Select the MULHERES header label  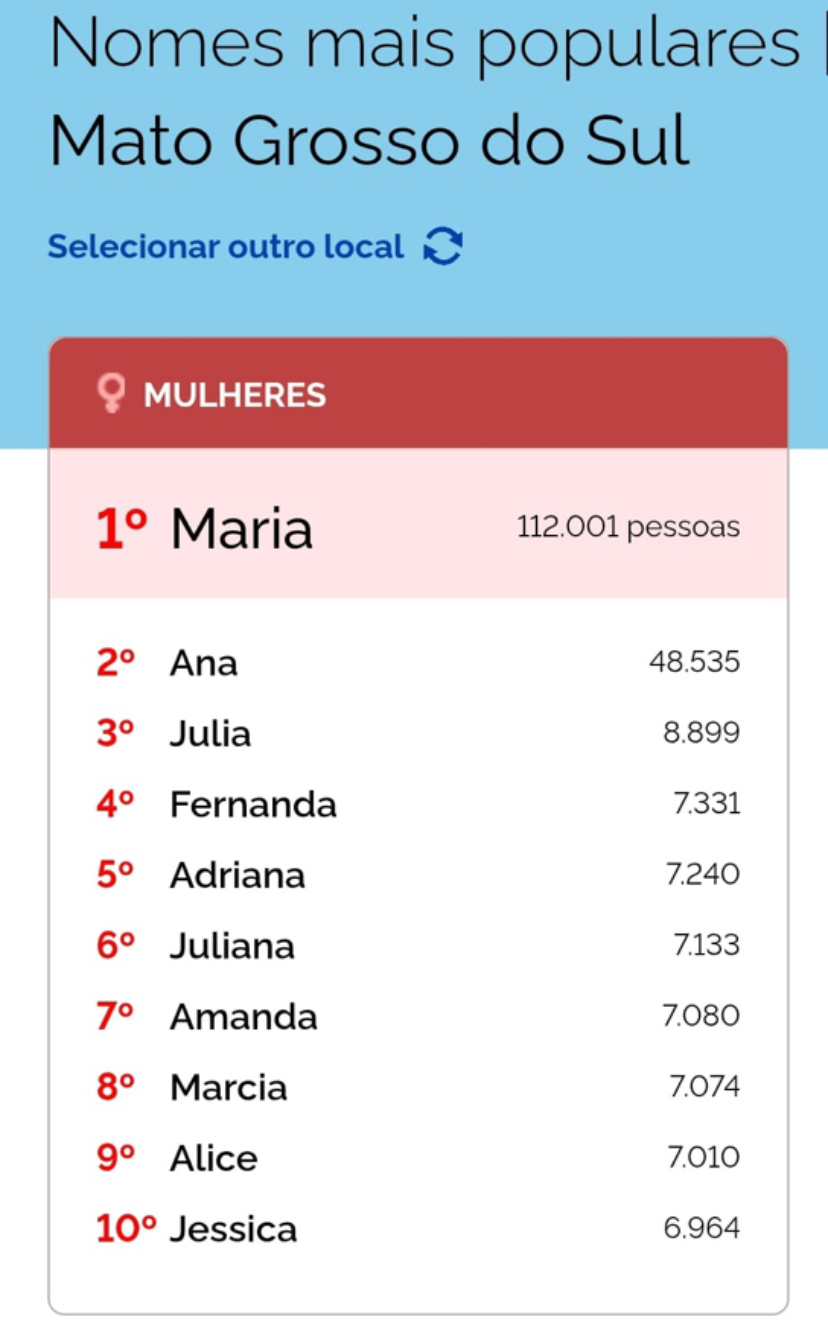235,395
